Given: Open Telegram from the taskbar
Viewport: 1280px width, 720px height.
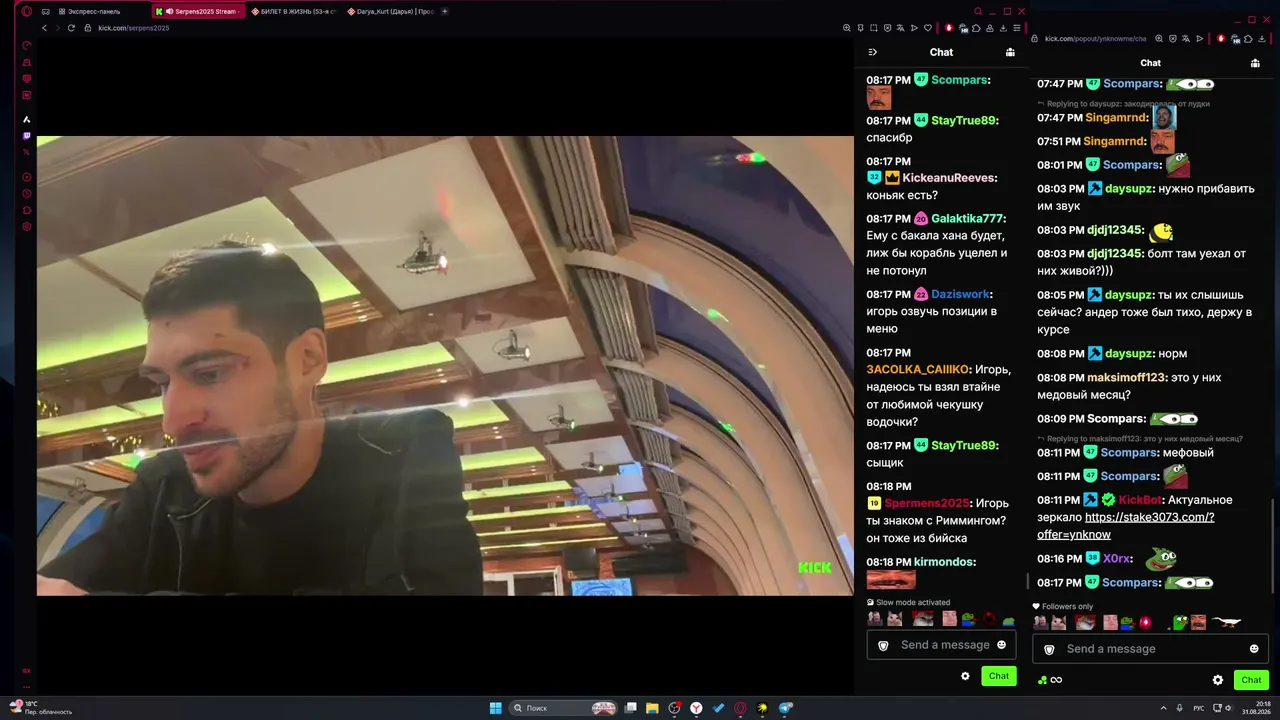Looking at the screenshot, I should click(x=786, y=708).
